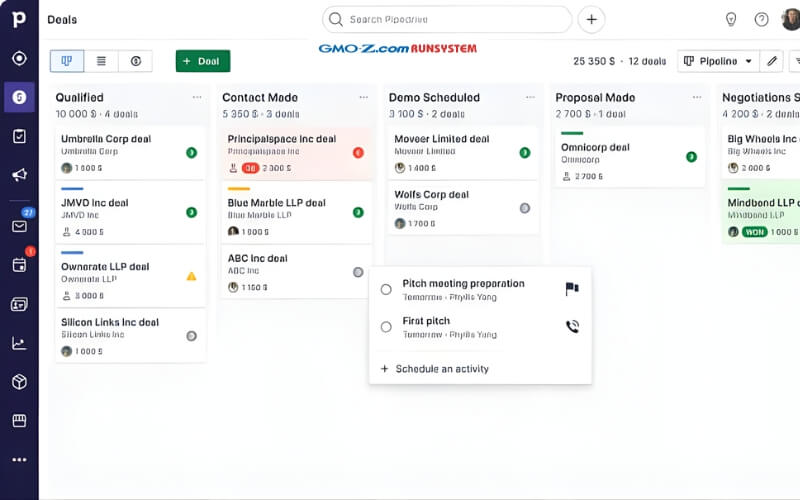Select the Deals dollar icon in sidebar

click(x=19, y=97)
